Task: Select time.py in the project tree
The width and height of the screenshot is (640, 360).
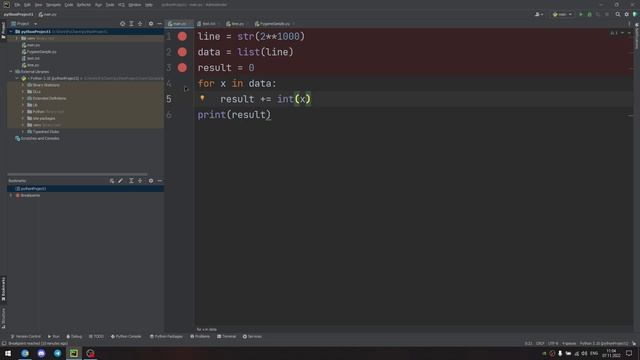Action: click(x=33, y=65)
